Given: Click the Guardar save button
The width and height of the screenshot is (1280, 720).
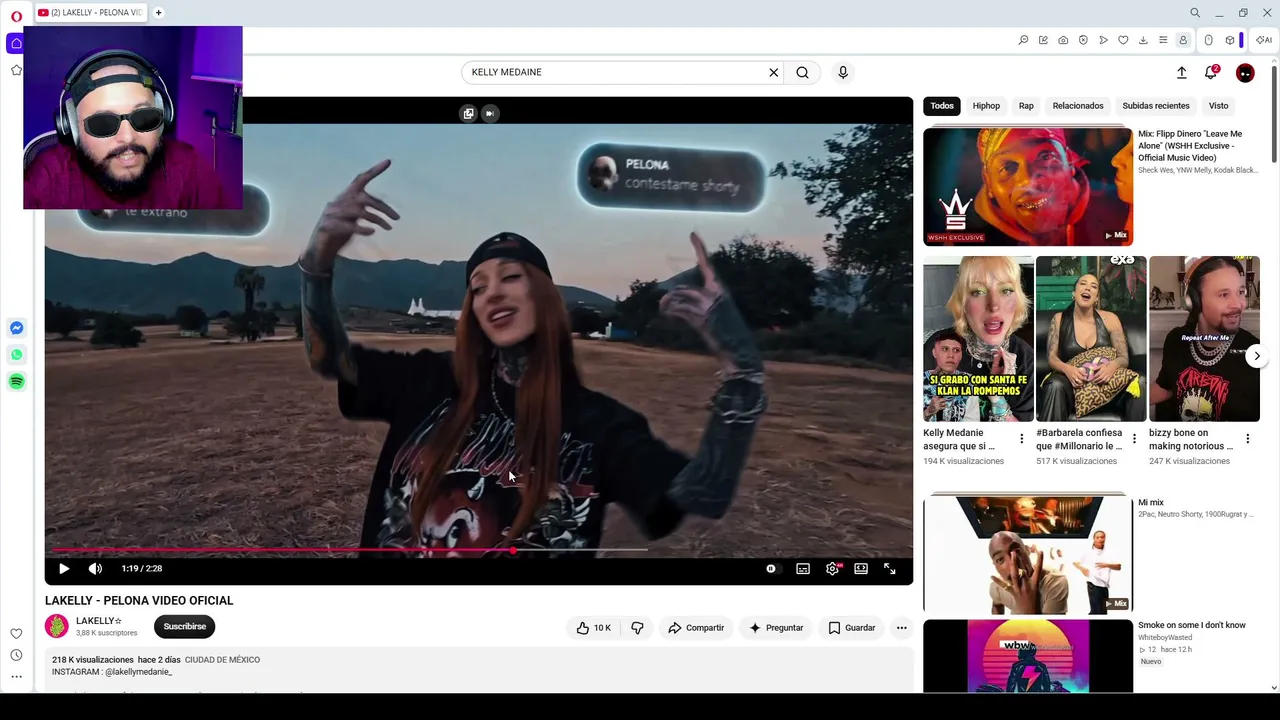Looking at the screenshot, I should point(852,627).
